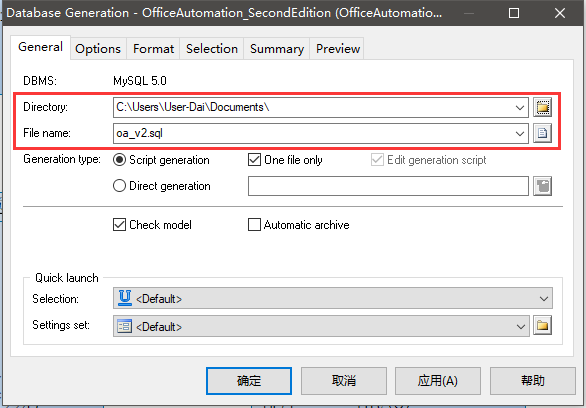This screenshot has height=408, width=586.
Task: Open the Directory folder browse icon
Action: coord(542,108)
